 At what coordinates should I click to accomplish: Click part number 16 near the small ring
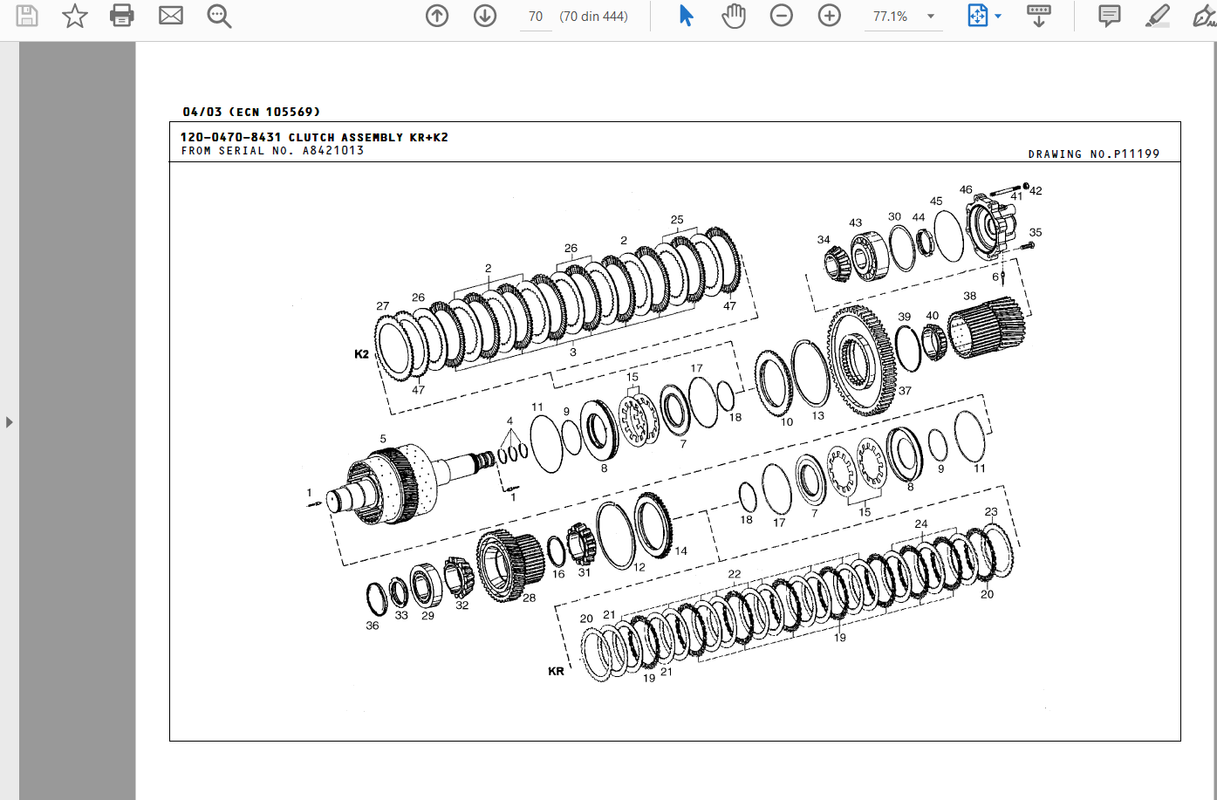coord(558,574)
